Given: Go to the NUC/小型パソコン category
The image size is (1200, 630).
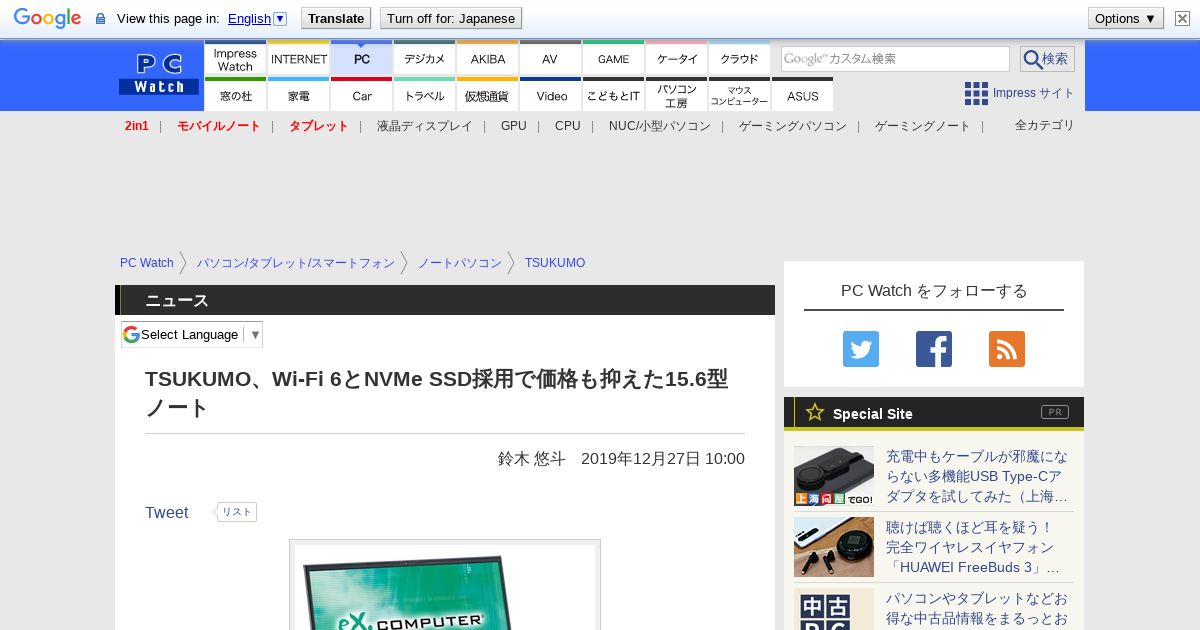Looking at the screenshot, I should [x=660, y=126].
